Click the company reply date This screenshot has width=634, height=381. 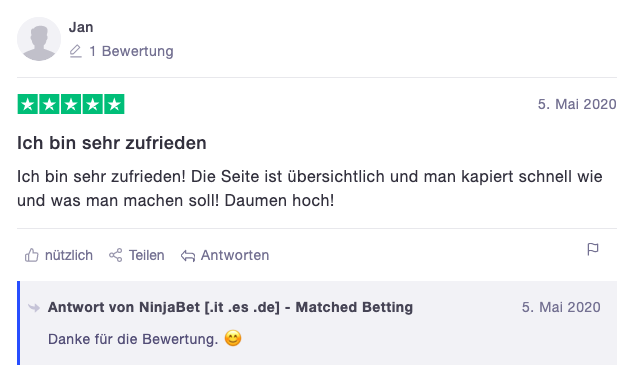tap(561, 307)
